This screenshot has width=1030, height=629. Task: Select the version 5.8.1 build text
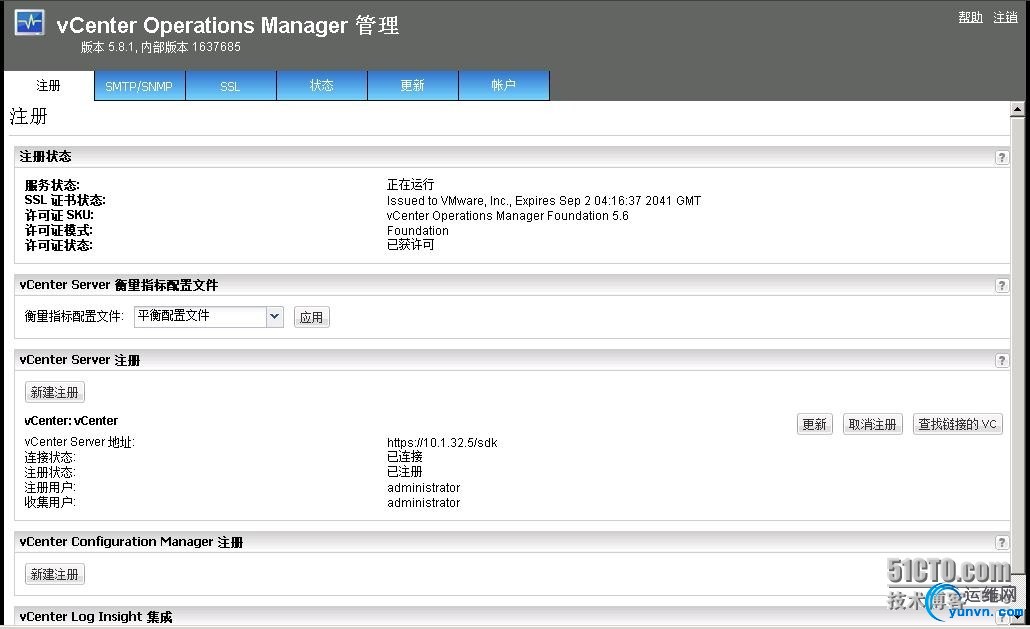161,47
